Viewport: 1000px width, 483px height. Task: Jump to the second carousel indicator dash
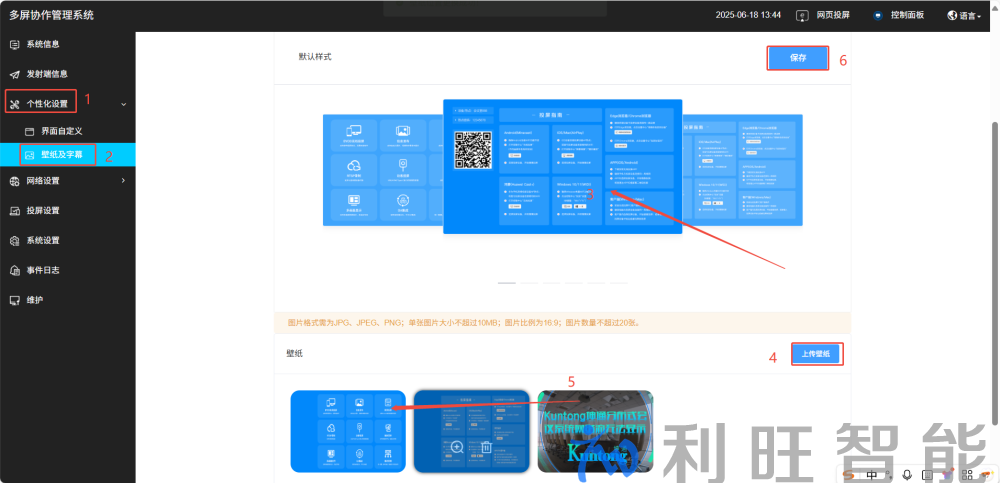click(x=529, y=283)
